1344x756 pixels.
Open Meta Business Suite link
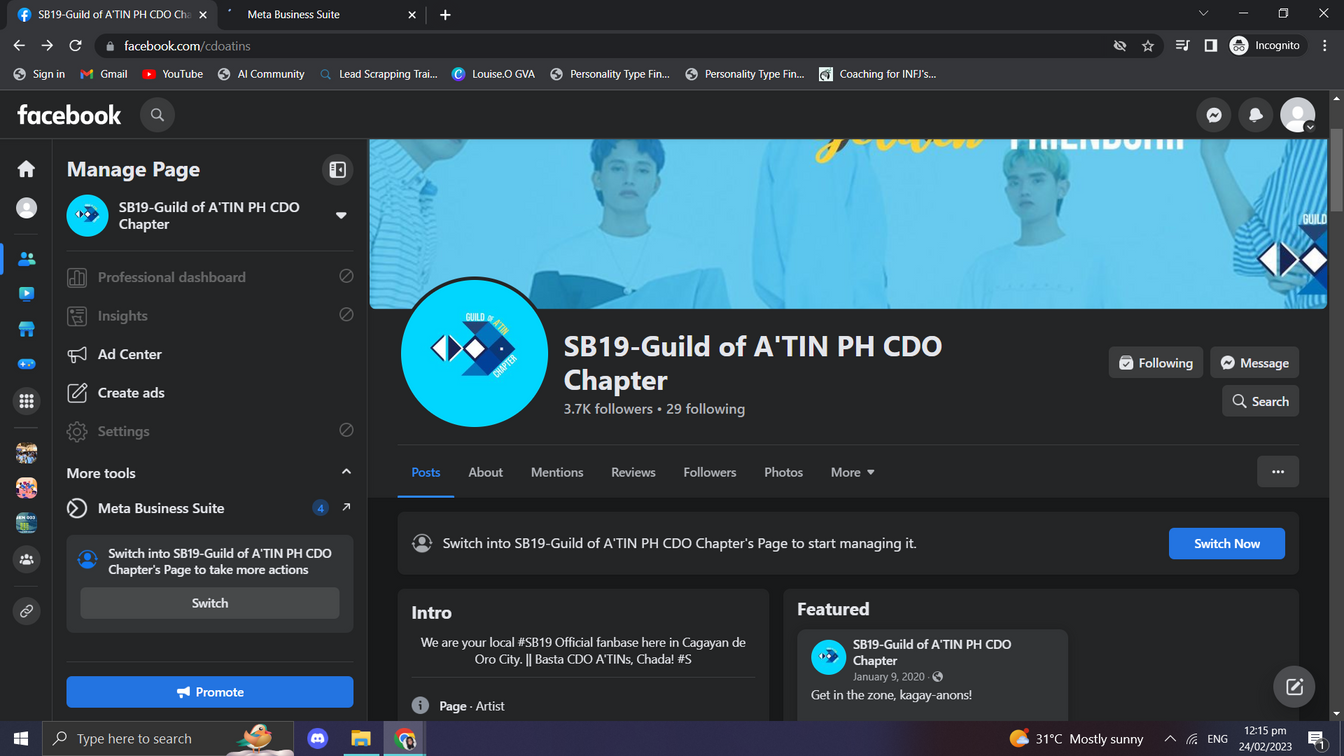point(210,508)
